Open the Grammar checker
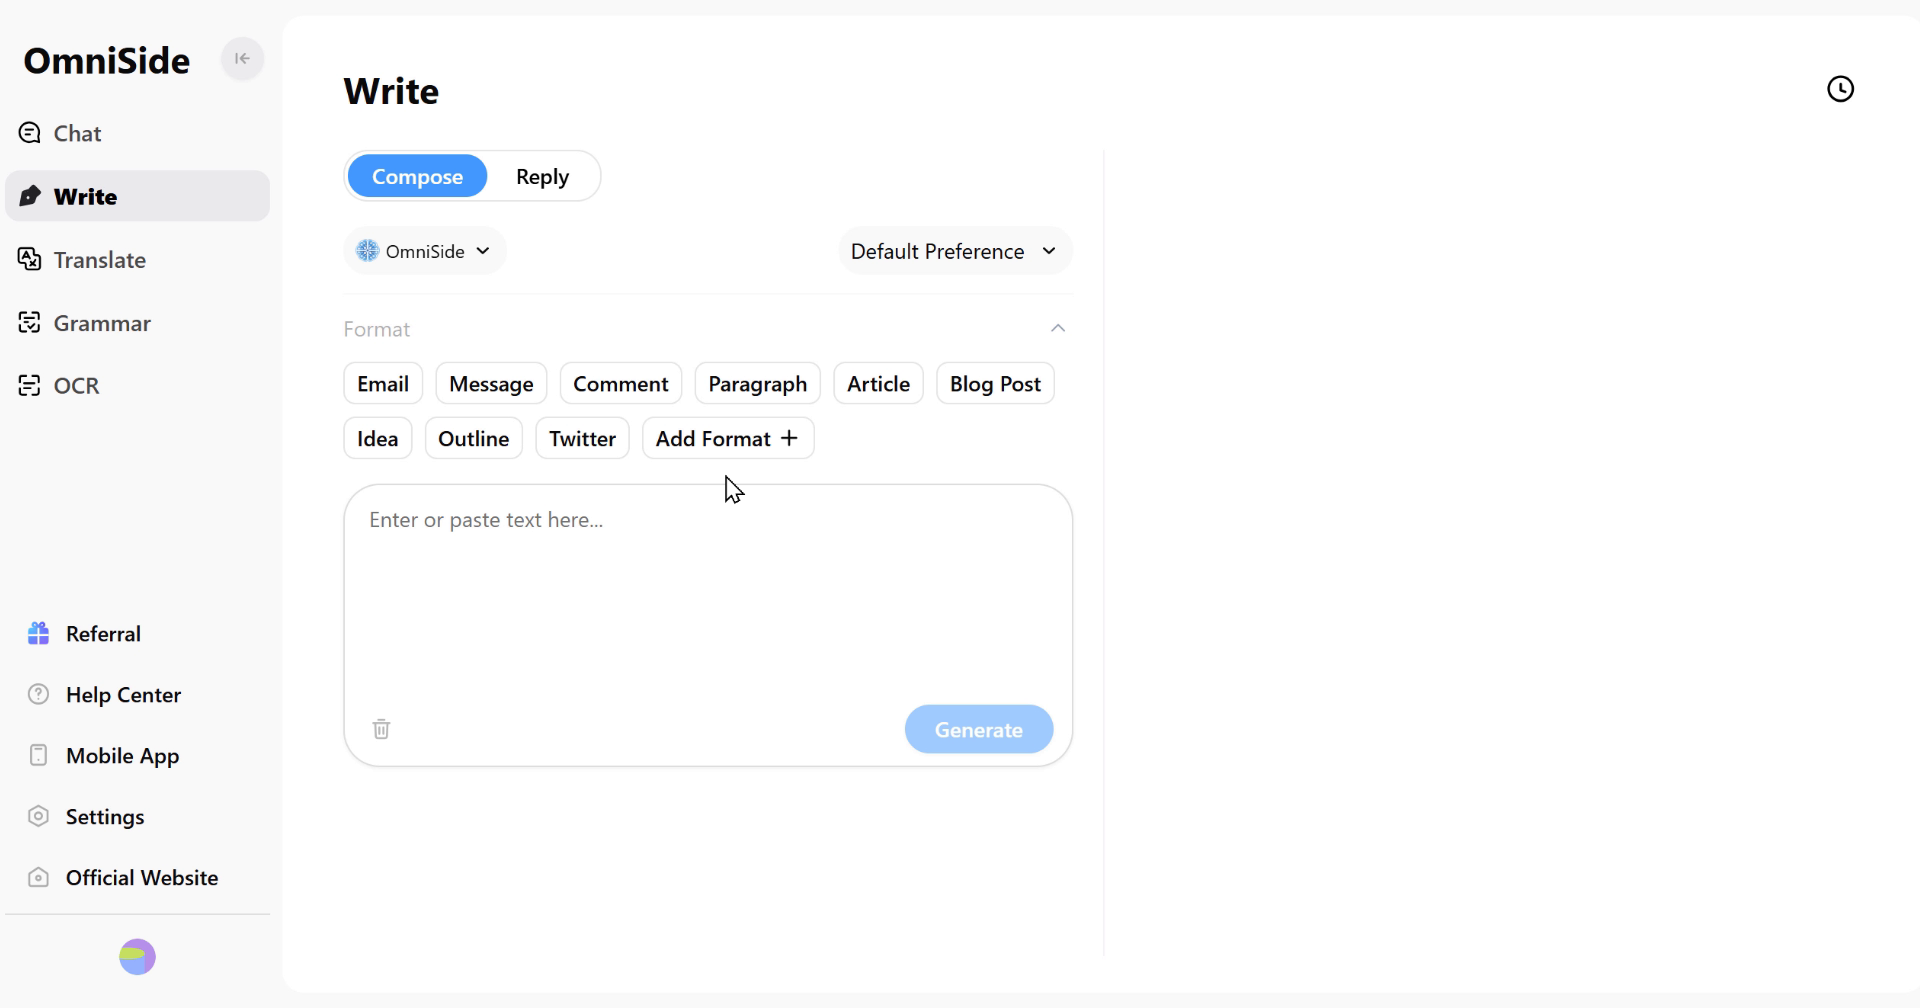This screenshot has width=1920, height=1008. (x=101, y=323)
